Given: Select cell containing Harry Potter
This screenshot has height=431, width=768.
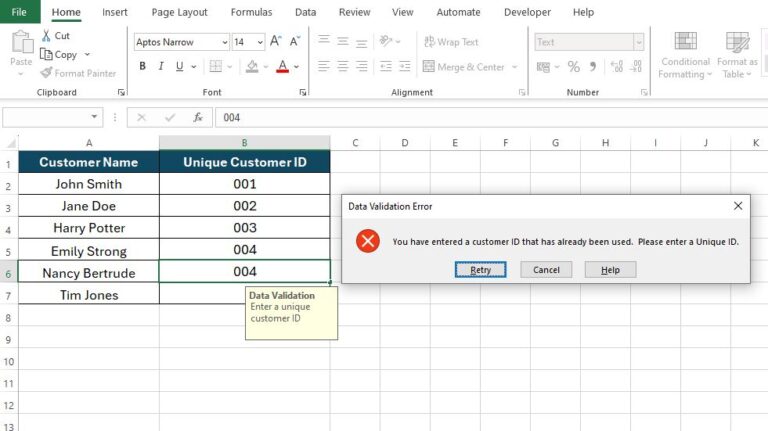Looking at the screenshot, I should (x=88, y=228).
